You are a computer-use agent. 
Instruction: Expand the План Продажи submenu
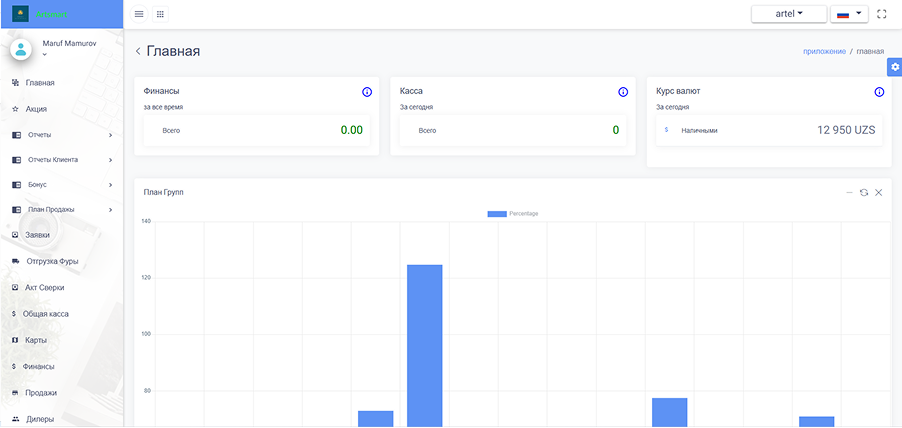point(60,210)
